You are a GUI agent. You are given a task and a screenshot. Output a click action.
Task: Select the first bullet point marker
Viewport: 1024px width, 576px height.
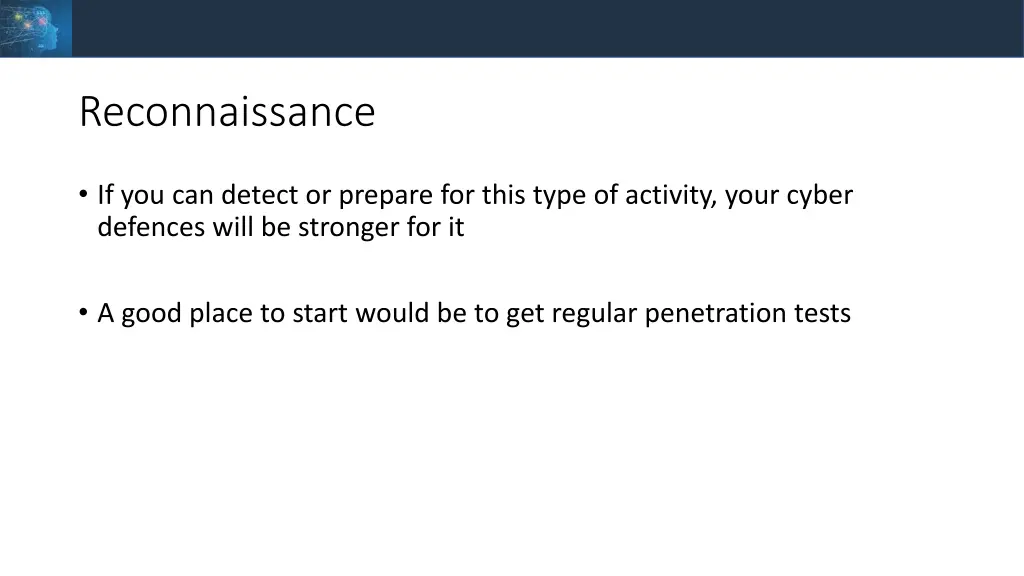(x=83, y=193)
